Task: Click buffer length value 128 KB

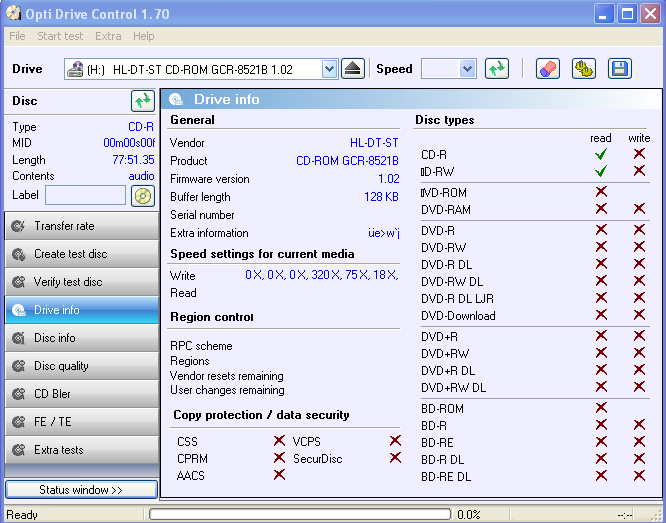Action: 381,197
